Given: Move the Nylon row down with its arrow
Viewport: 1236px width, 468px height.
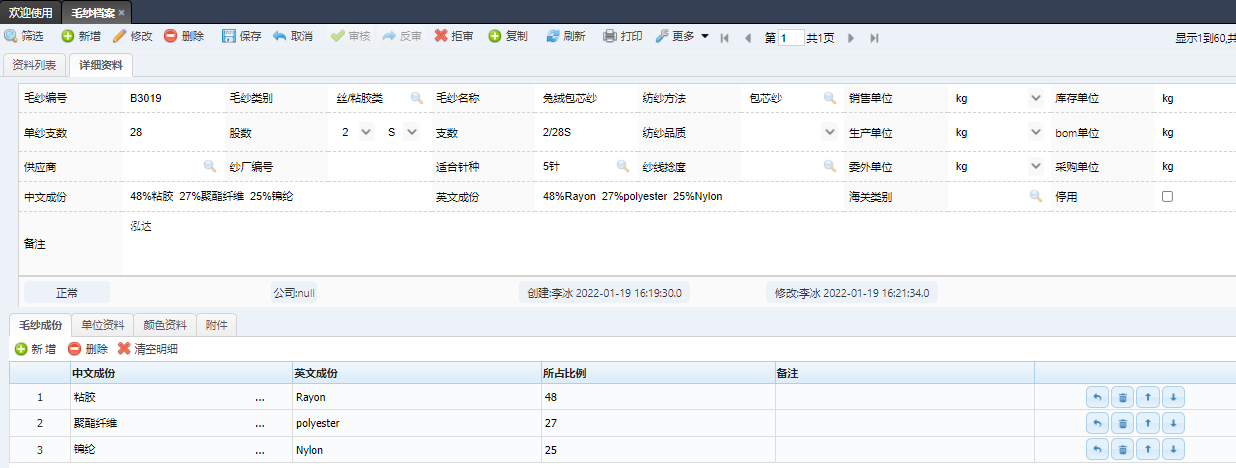Looking at the screenshot, I should (x=1173, y=450).
